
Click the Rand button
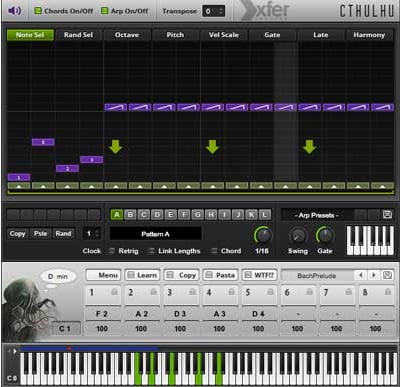(x=63, y=234)
